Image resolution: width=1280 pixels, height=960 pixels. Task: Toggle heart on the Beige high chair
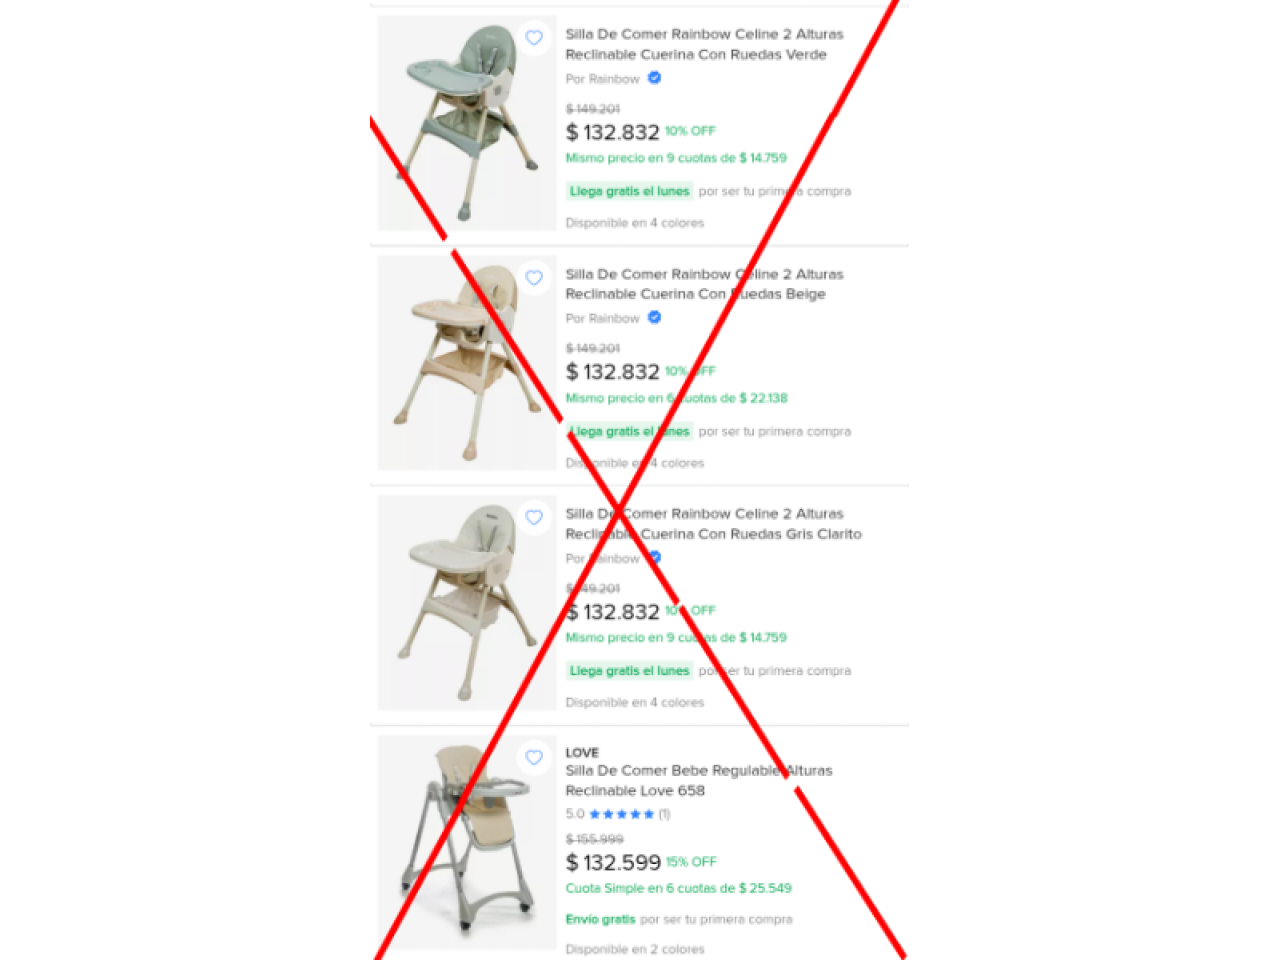(534, 278)
